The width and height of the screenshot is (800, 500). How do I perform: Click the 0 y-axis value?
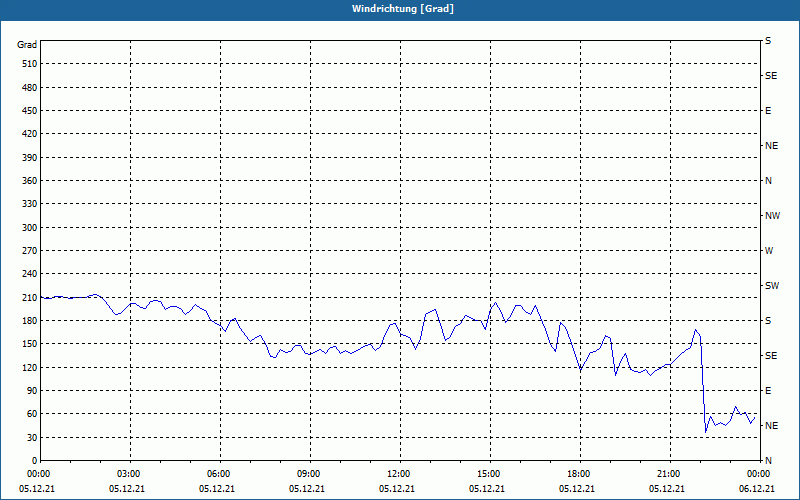pos(35,461)
